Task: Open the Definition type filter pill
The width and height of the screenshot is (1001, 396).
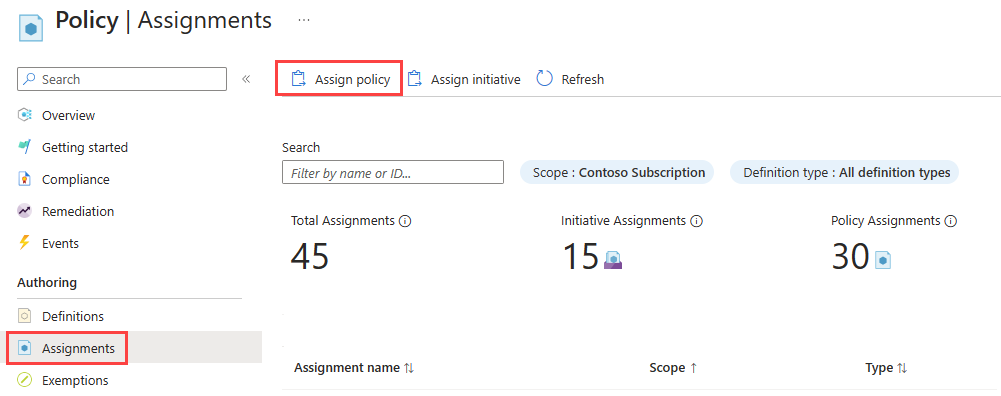Action: 844,172
